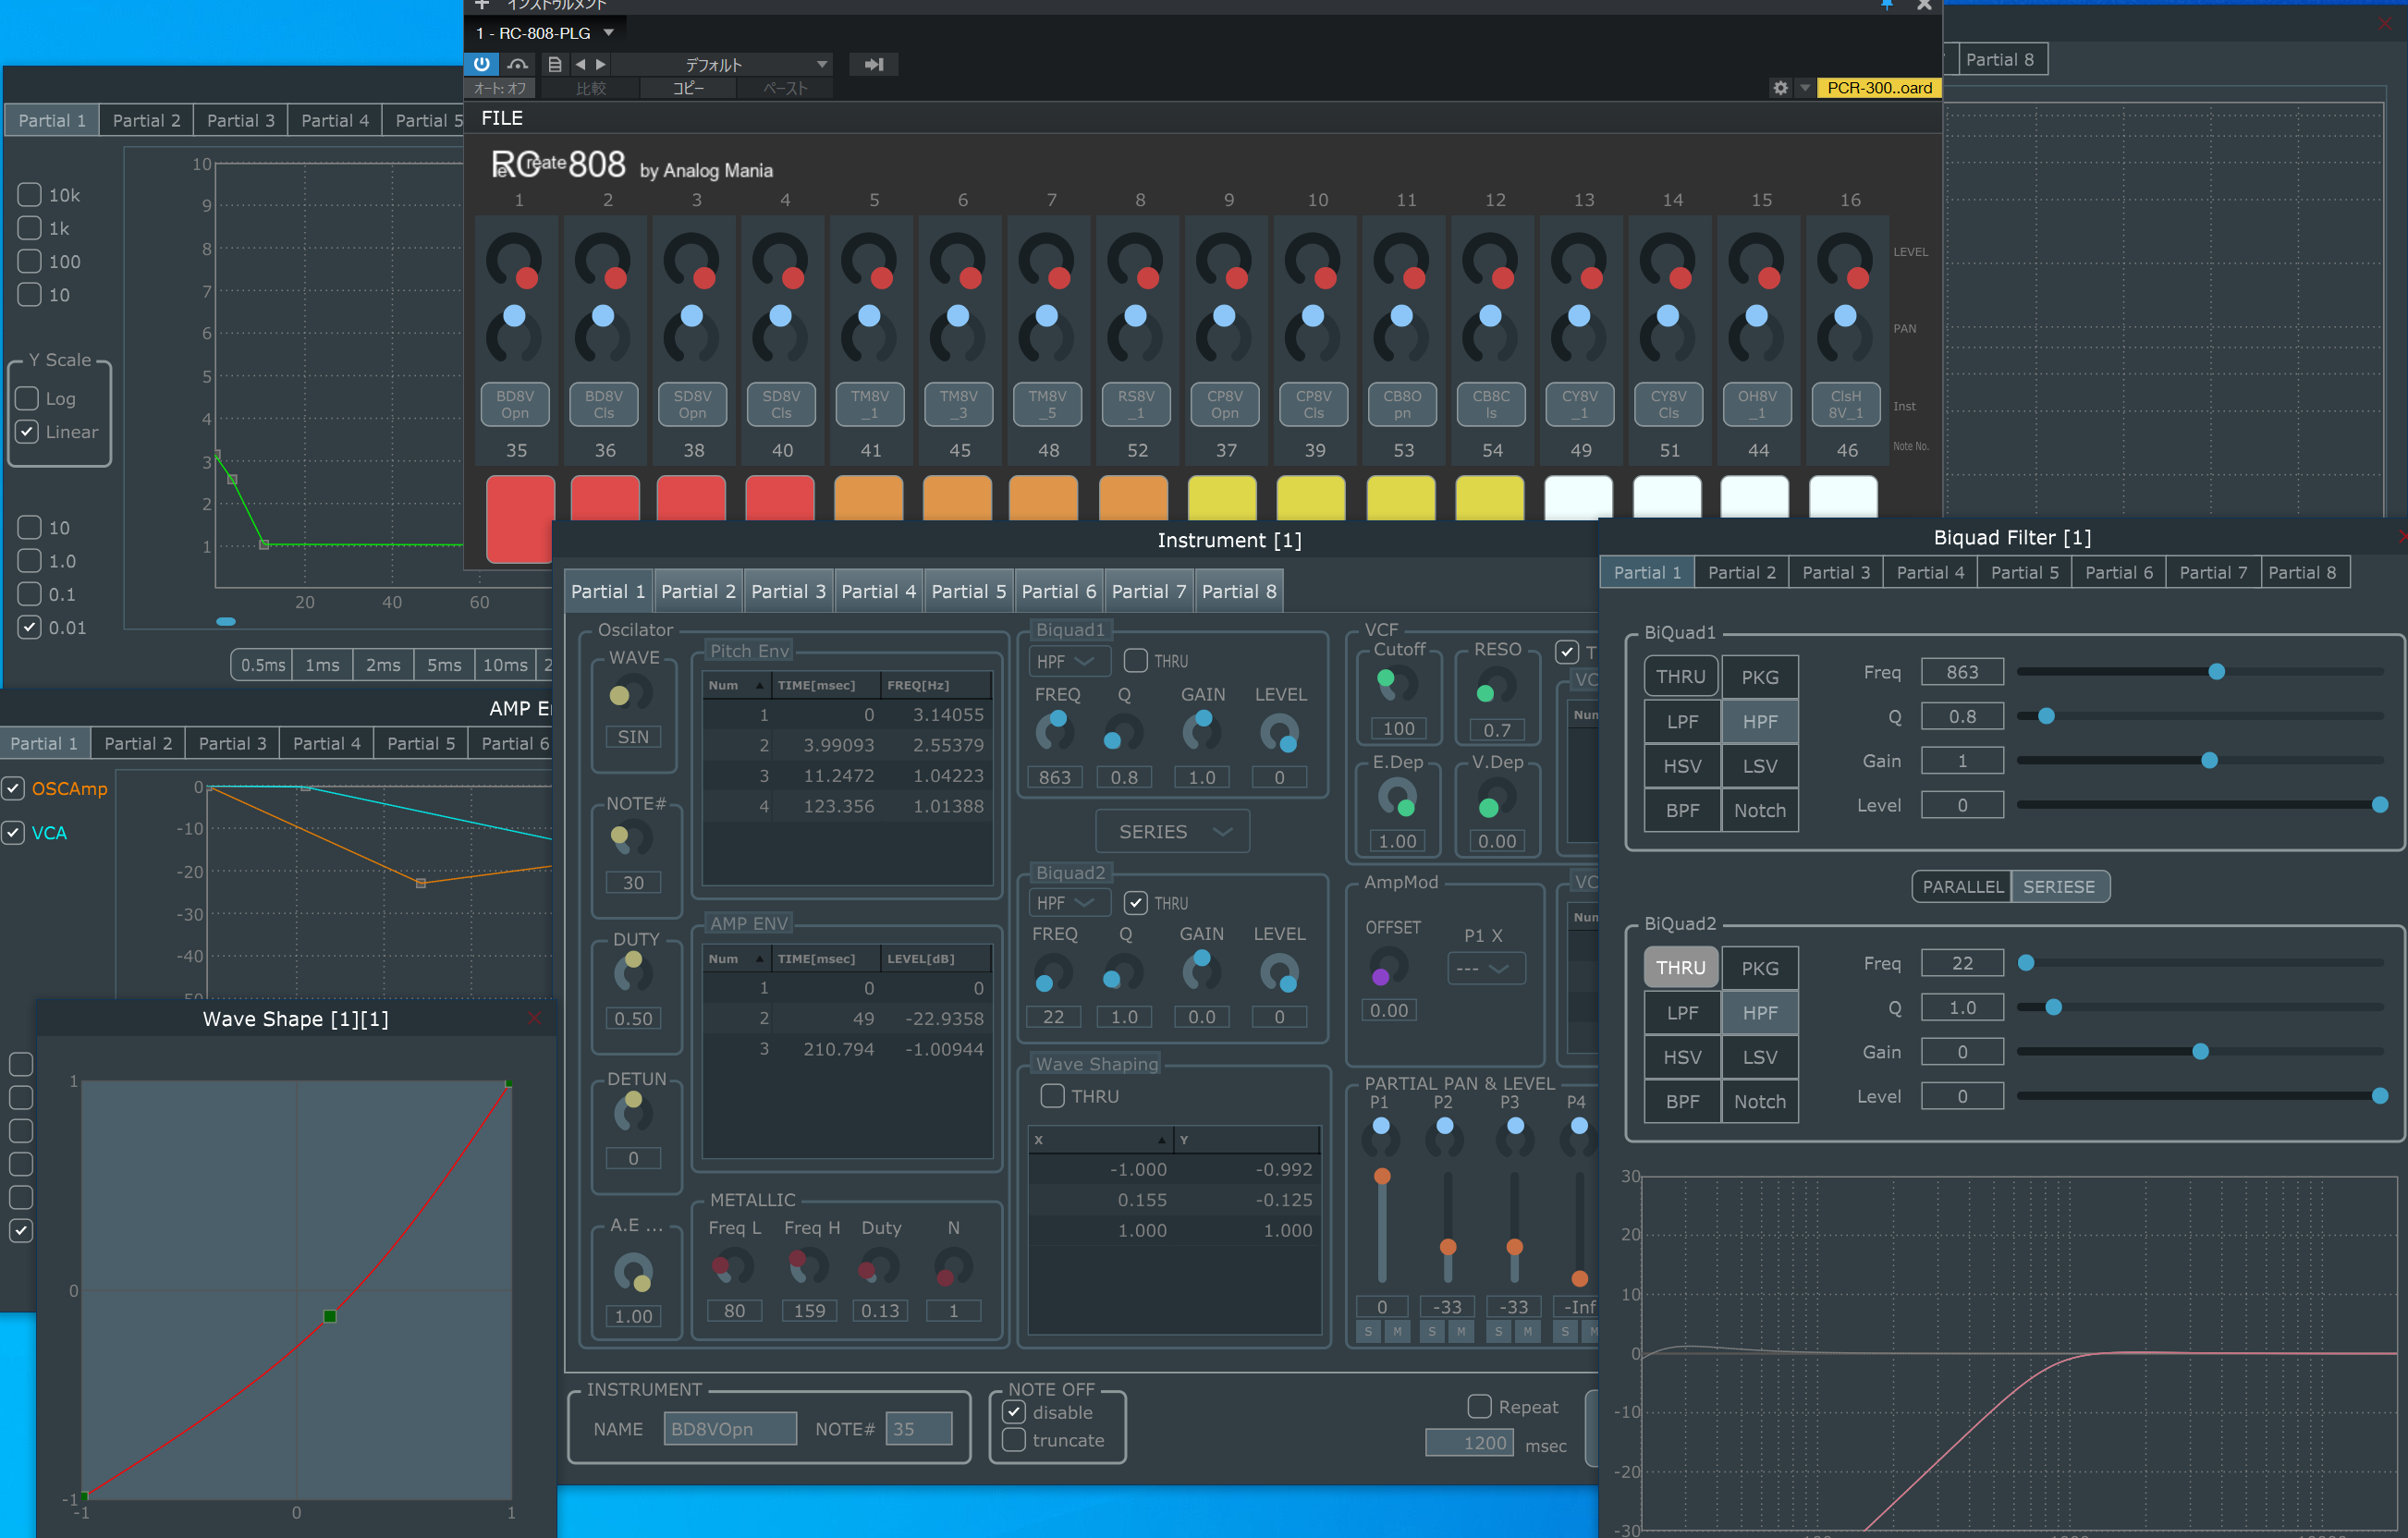The width and height of the screenshot is (2408, 1538).
Task: Open the gear settings icon near PCR-300
Action: pos(1780,88)
